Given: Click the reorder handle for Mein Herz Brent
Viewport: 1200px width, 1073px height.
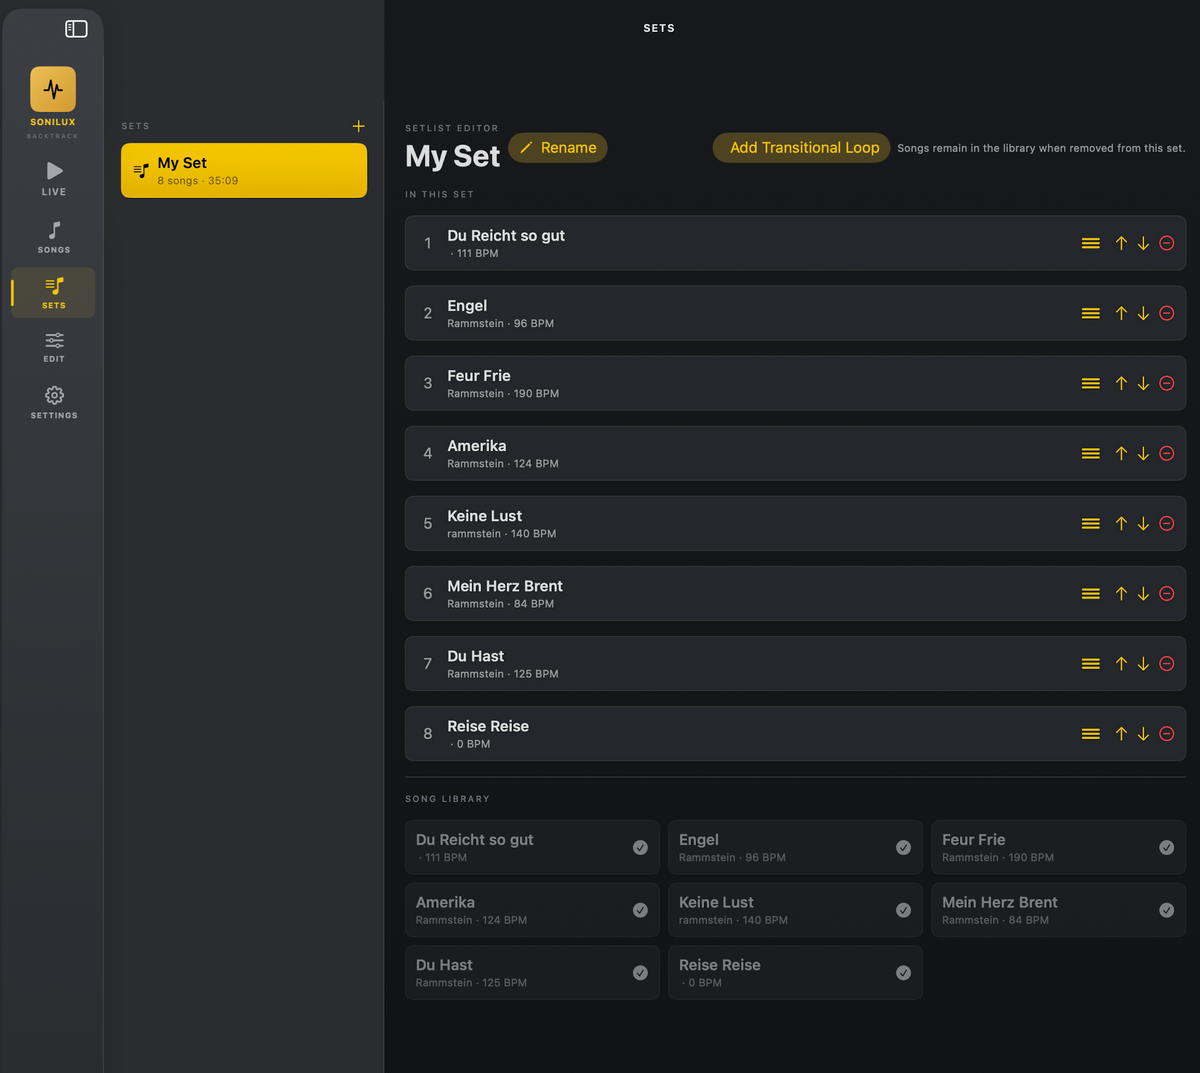Looking at the screenshot, I should point(1091,593).
